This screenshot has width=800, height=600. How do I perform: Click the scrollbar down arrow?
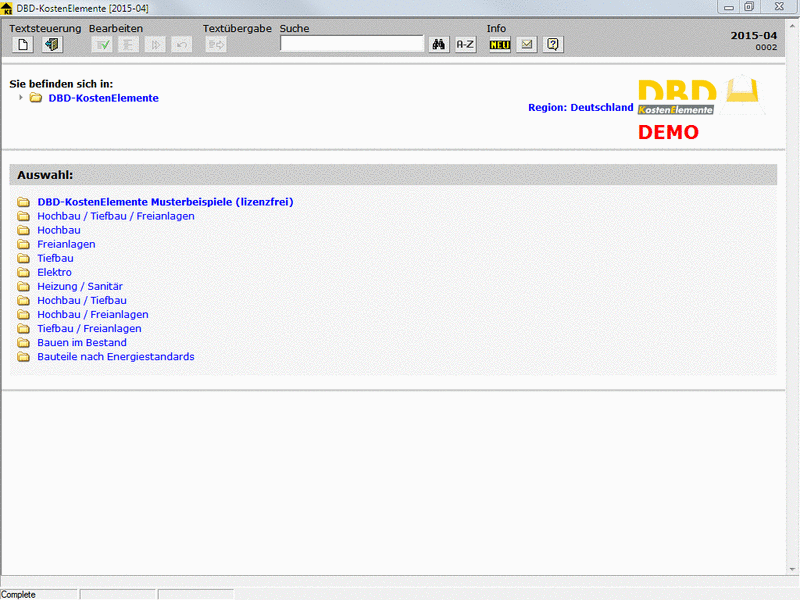point(792,569)
